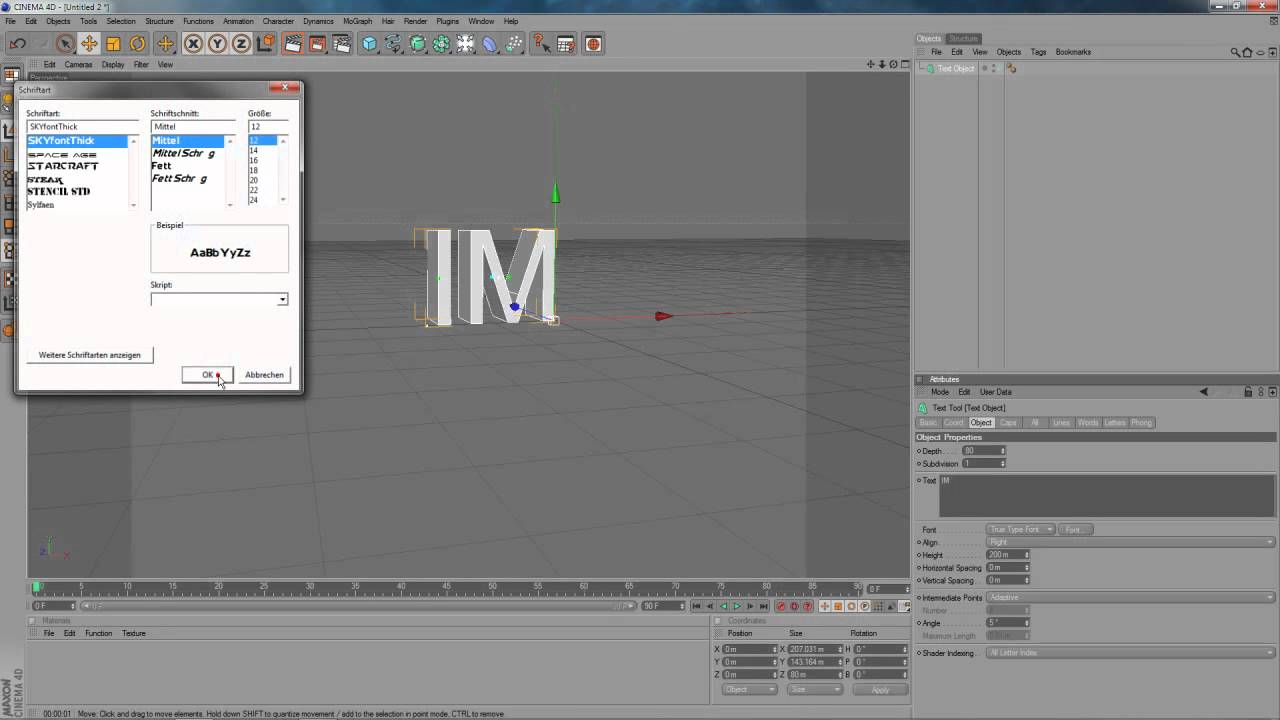1280x720 pixels.
Task: Open the True Type Font dropdown
Action: pyautogui.click(x=1021, y=529)
